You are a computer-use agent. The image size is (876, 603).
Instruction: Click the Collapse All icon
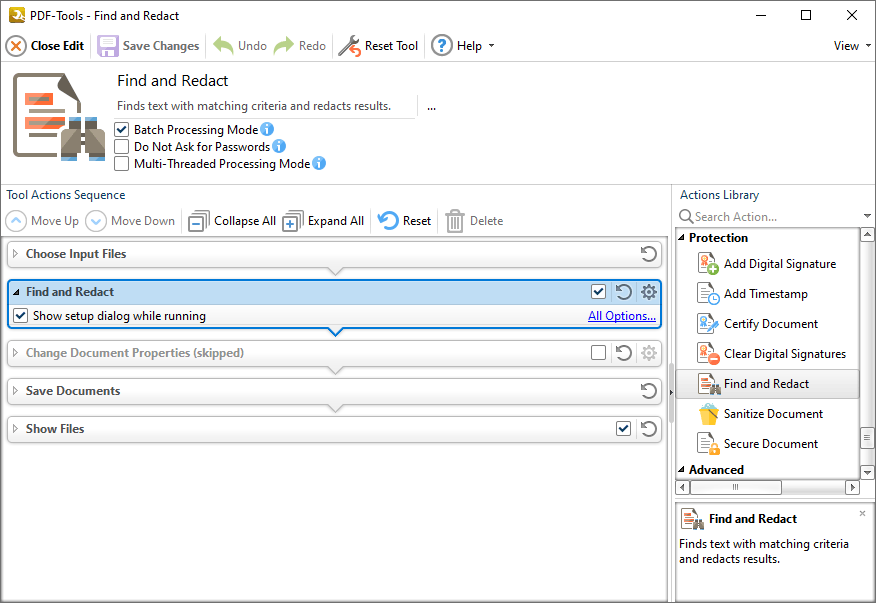click(199, 221)
